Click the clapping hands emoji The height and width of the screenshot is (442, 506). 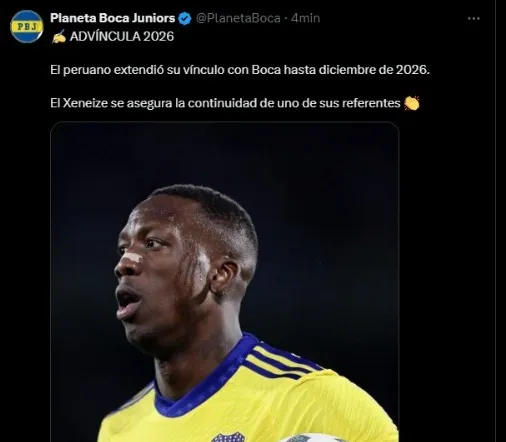[412, 103]
